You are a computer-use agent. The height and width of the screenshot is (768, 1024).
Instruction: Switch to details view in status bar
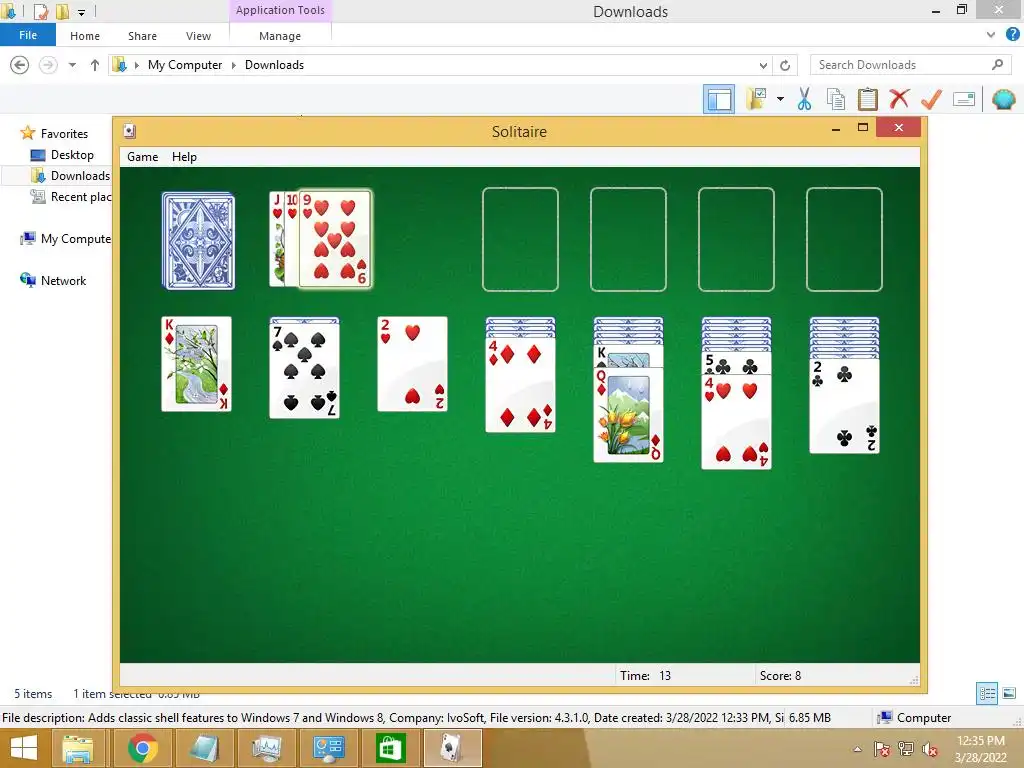click(x=987, y=693)
